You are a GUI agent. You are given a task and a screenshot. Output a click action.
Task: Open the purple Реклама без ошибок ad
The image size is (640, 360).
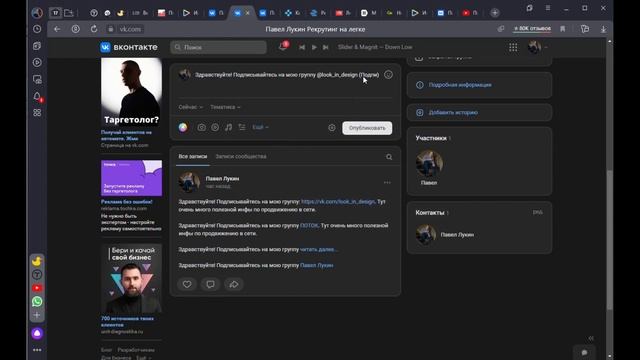point(131,178)
